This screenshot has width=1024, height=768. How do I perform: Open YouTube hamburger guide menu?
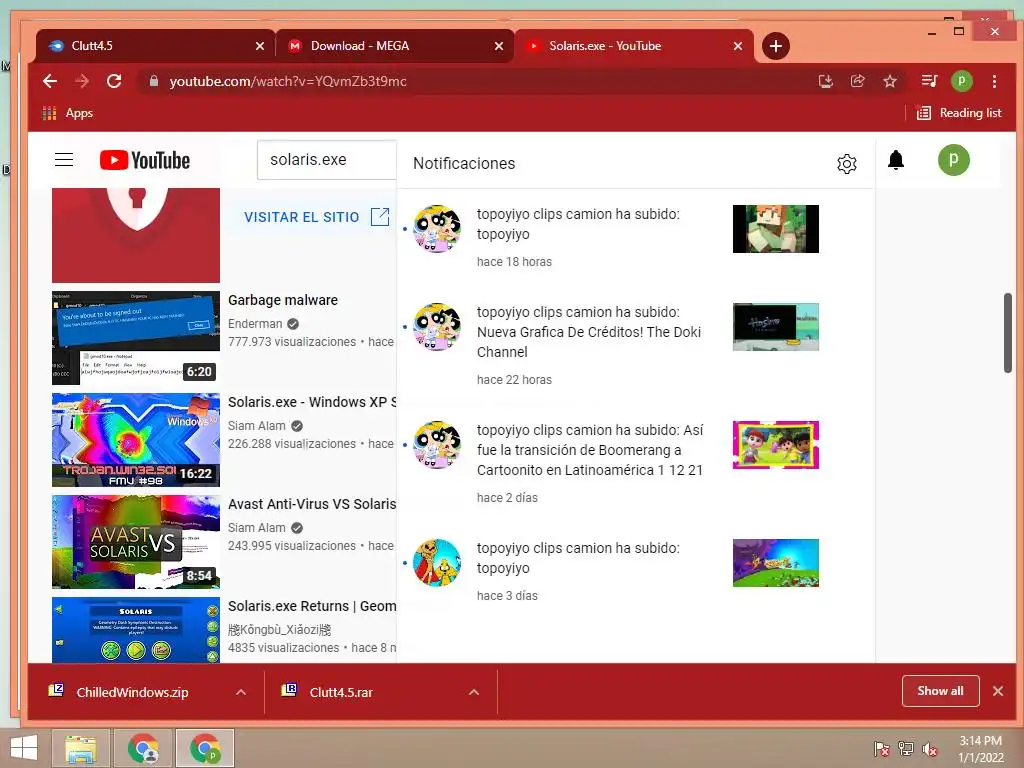pyautogui.click(x=64, y=159)
